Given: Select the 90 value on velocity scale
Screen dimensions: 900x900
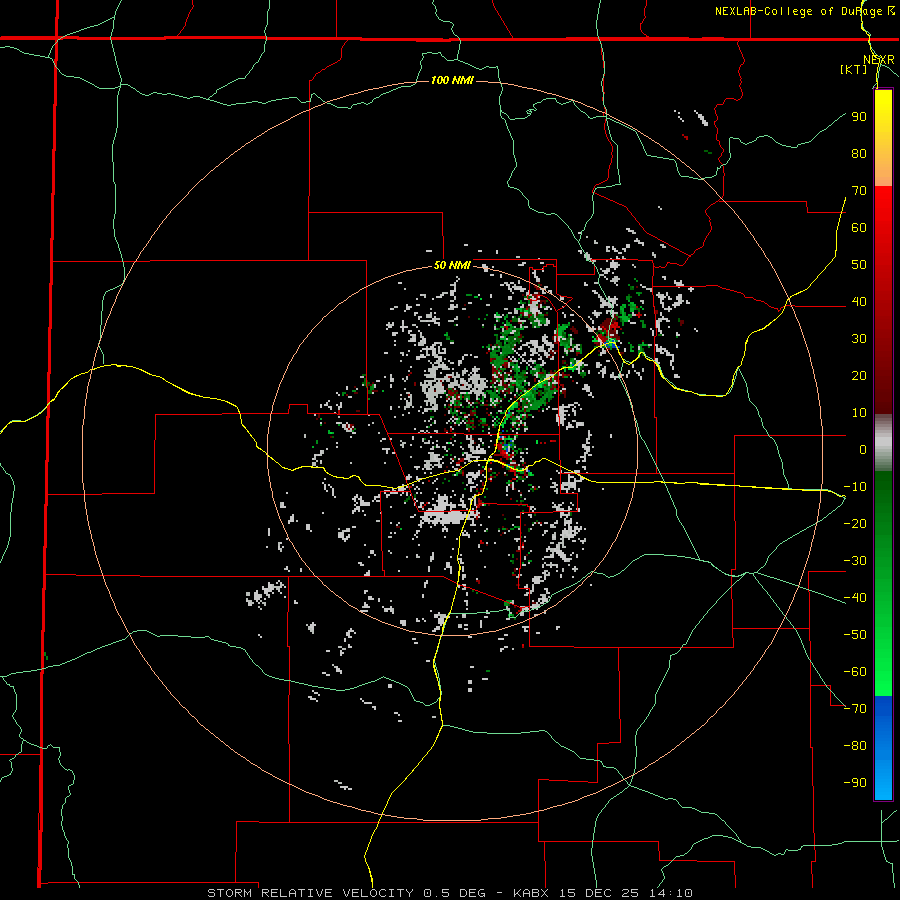Looking at the screenshot, I should click(x=859, y=117).
